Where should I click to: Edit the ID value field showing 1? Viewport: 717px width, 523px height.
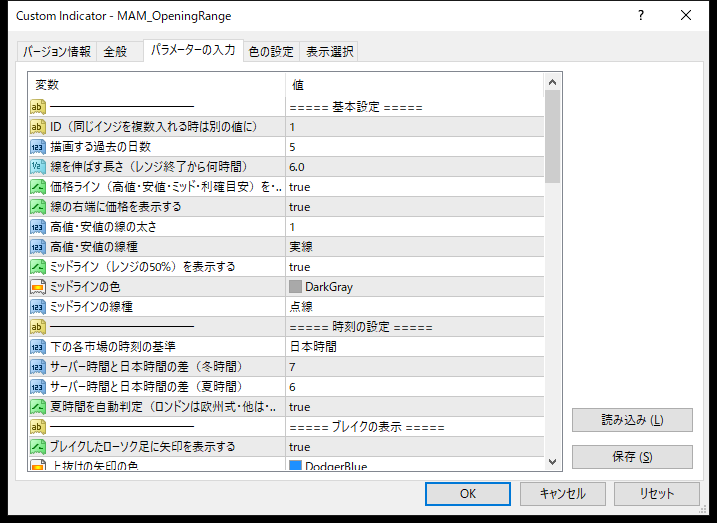(x=415, y=127)
